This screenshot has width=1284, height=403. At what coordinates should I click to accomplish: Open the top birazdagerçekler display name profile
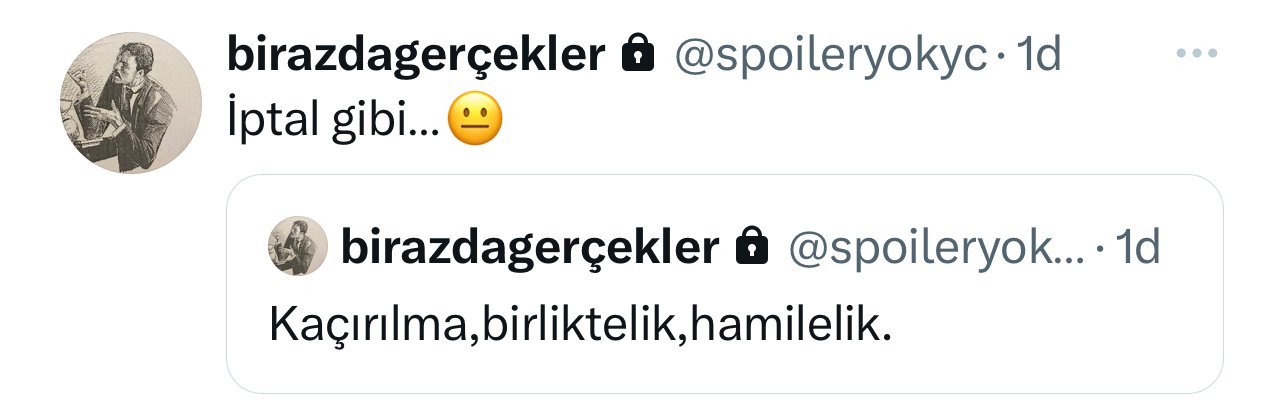[417, 56]
